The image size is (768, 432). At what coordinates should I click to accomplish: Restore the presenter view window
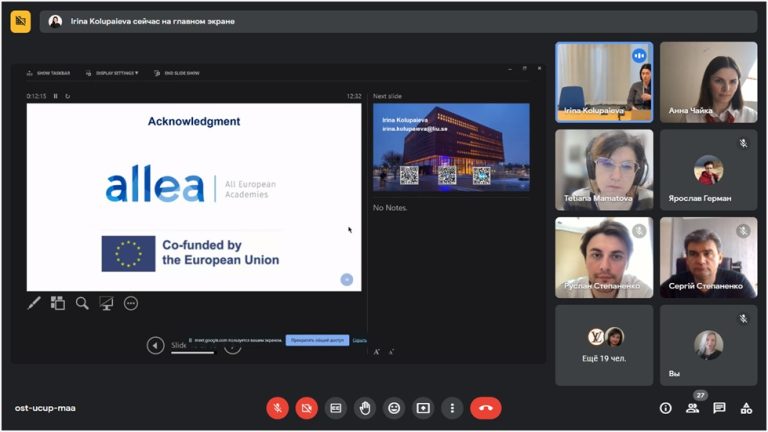pyautogui.click(x=525, y=69)
